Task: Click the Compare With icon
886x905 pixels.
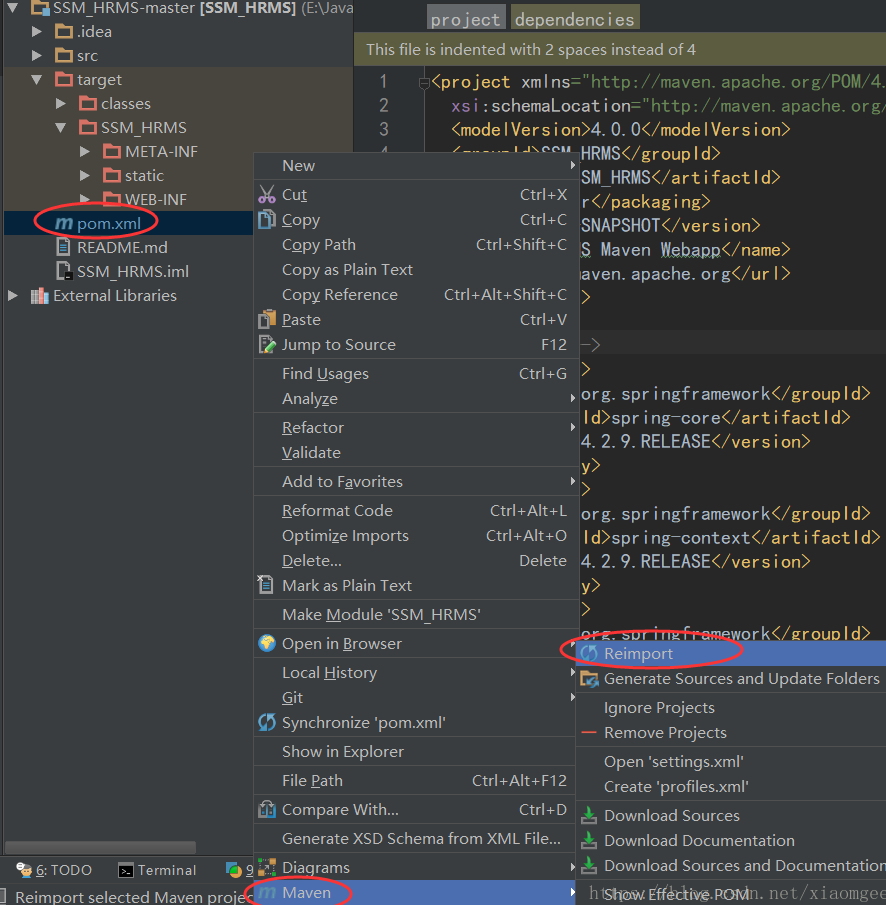Action: point(267,809)
